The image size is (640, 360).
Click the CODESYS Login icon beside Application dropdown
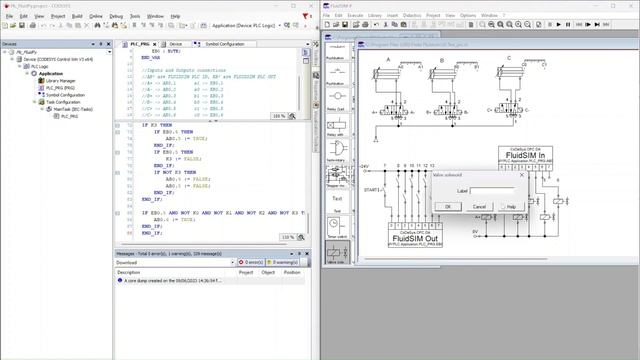[x=287, y=26]
